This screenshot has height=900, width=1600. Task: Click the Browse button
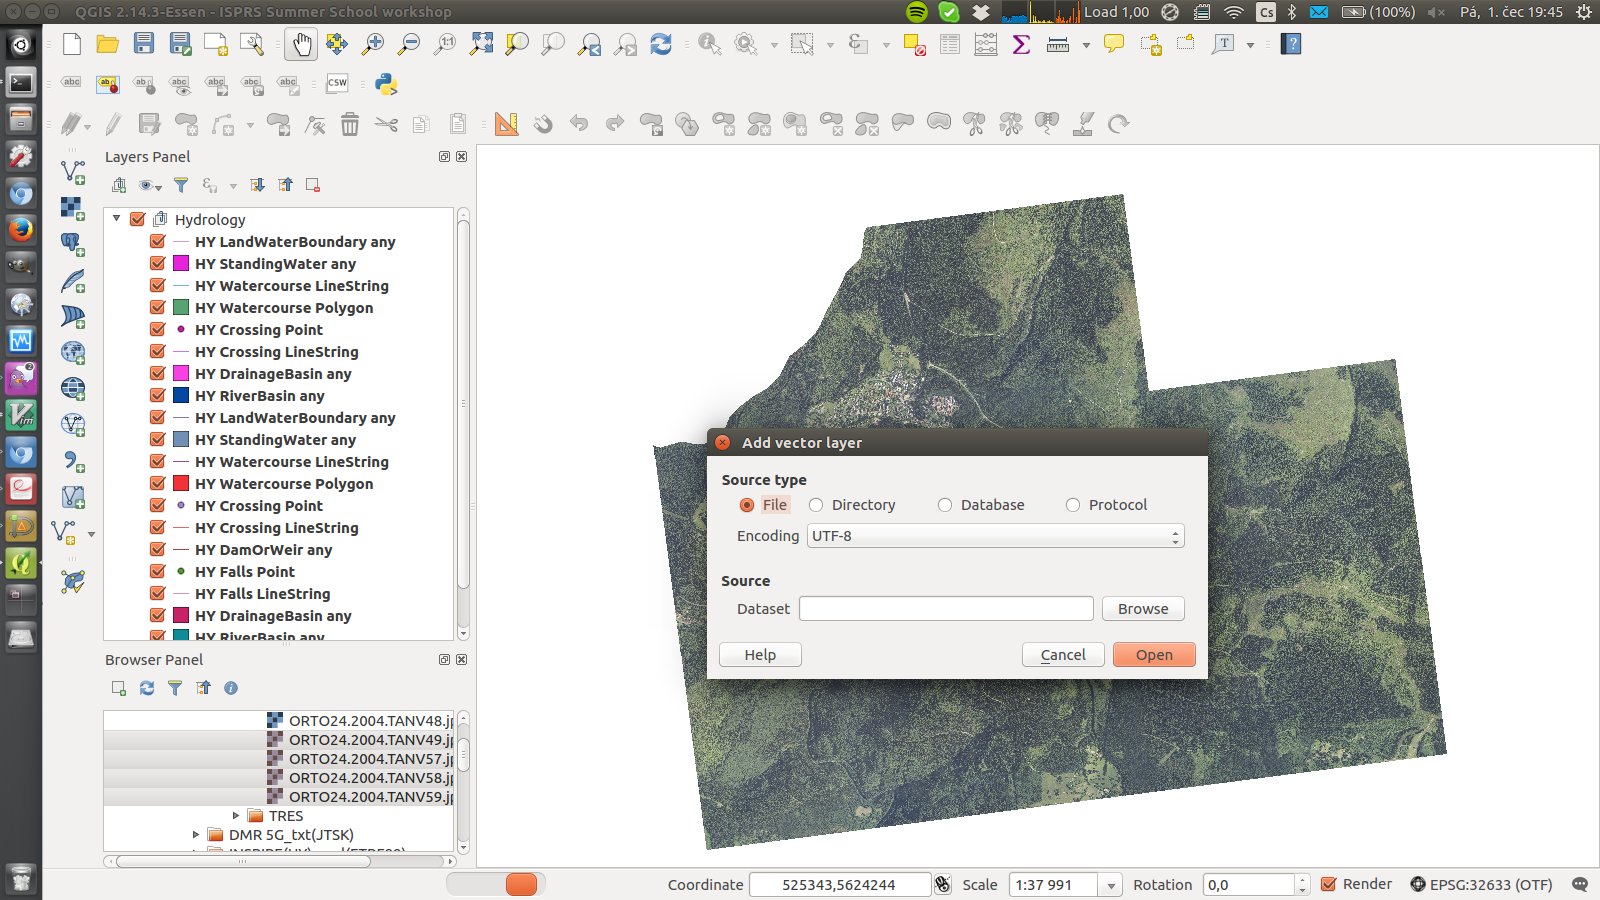tap(1143, 609)
